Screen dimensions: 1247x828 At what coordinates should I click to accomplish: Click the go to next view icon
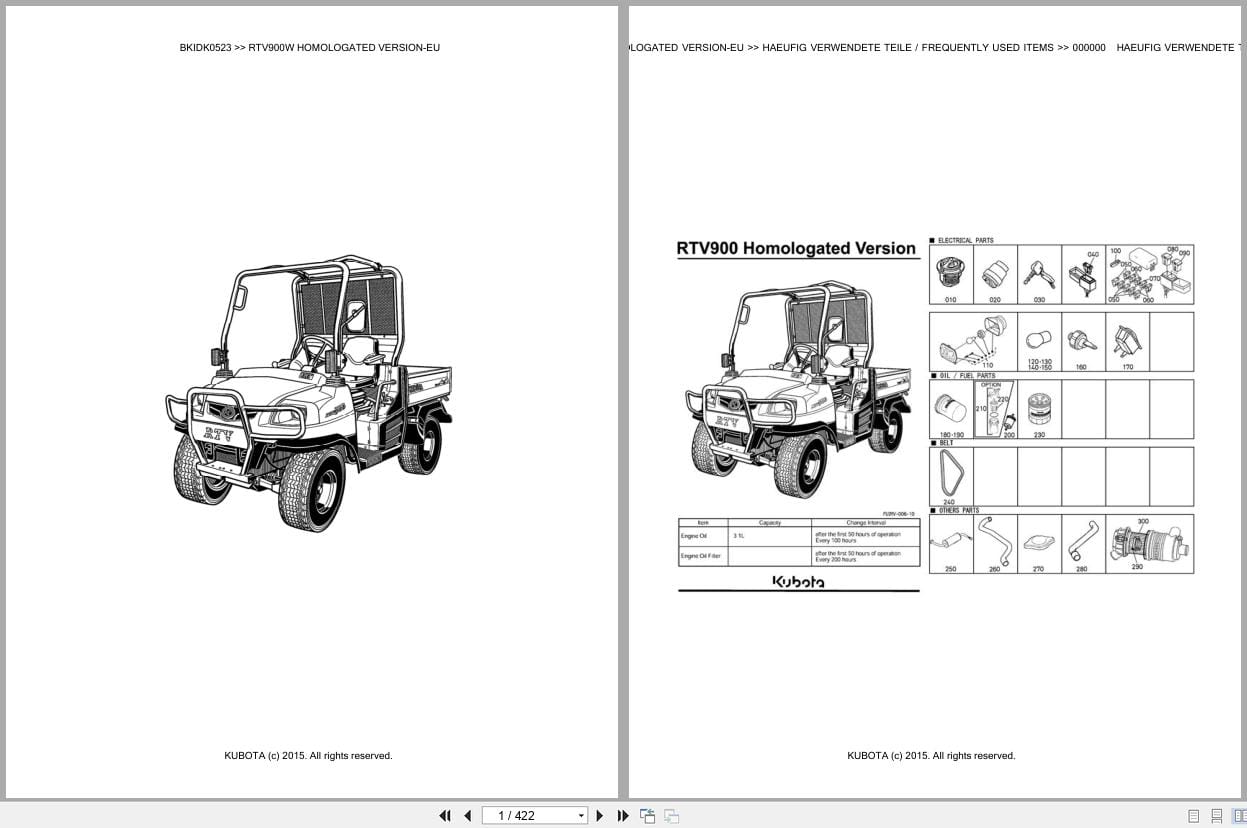(x=671, y=816)
